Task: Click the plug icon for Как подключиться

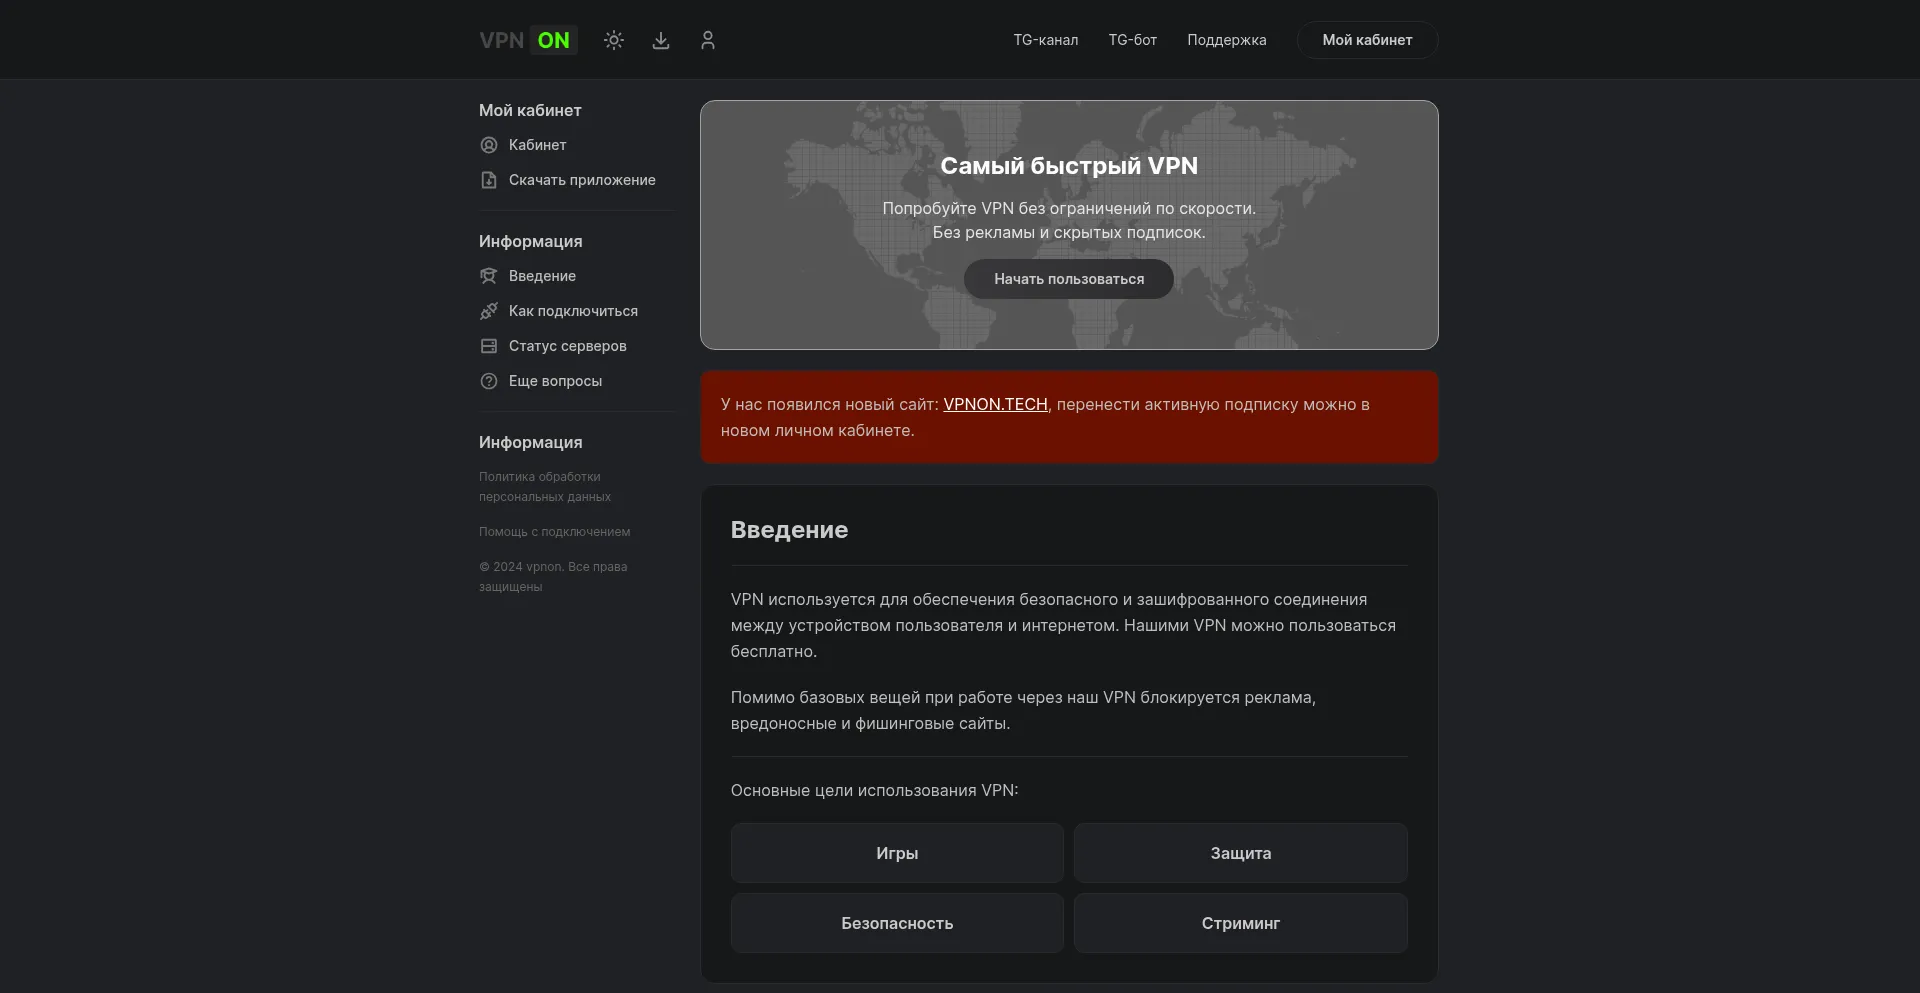Action: 489,311
